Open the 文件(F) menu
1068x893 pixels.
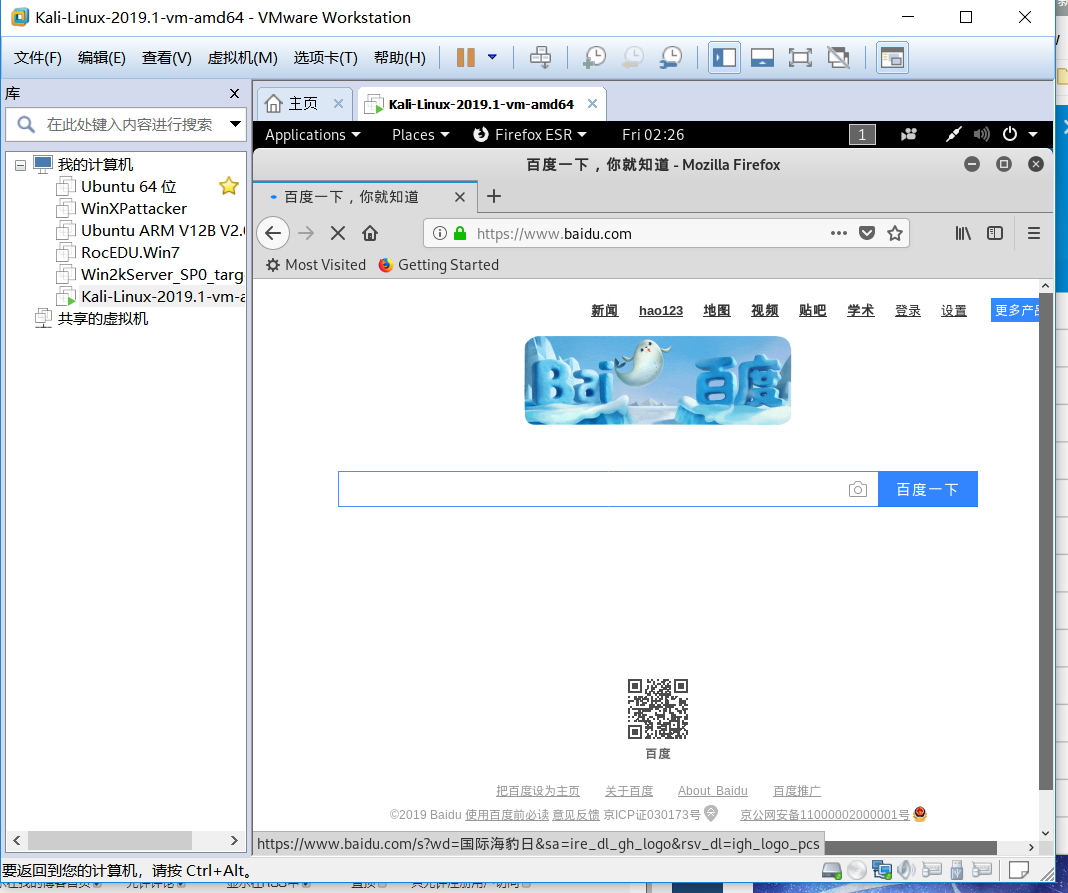pos(37,58)
